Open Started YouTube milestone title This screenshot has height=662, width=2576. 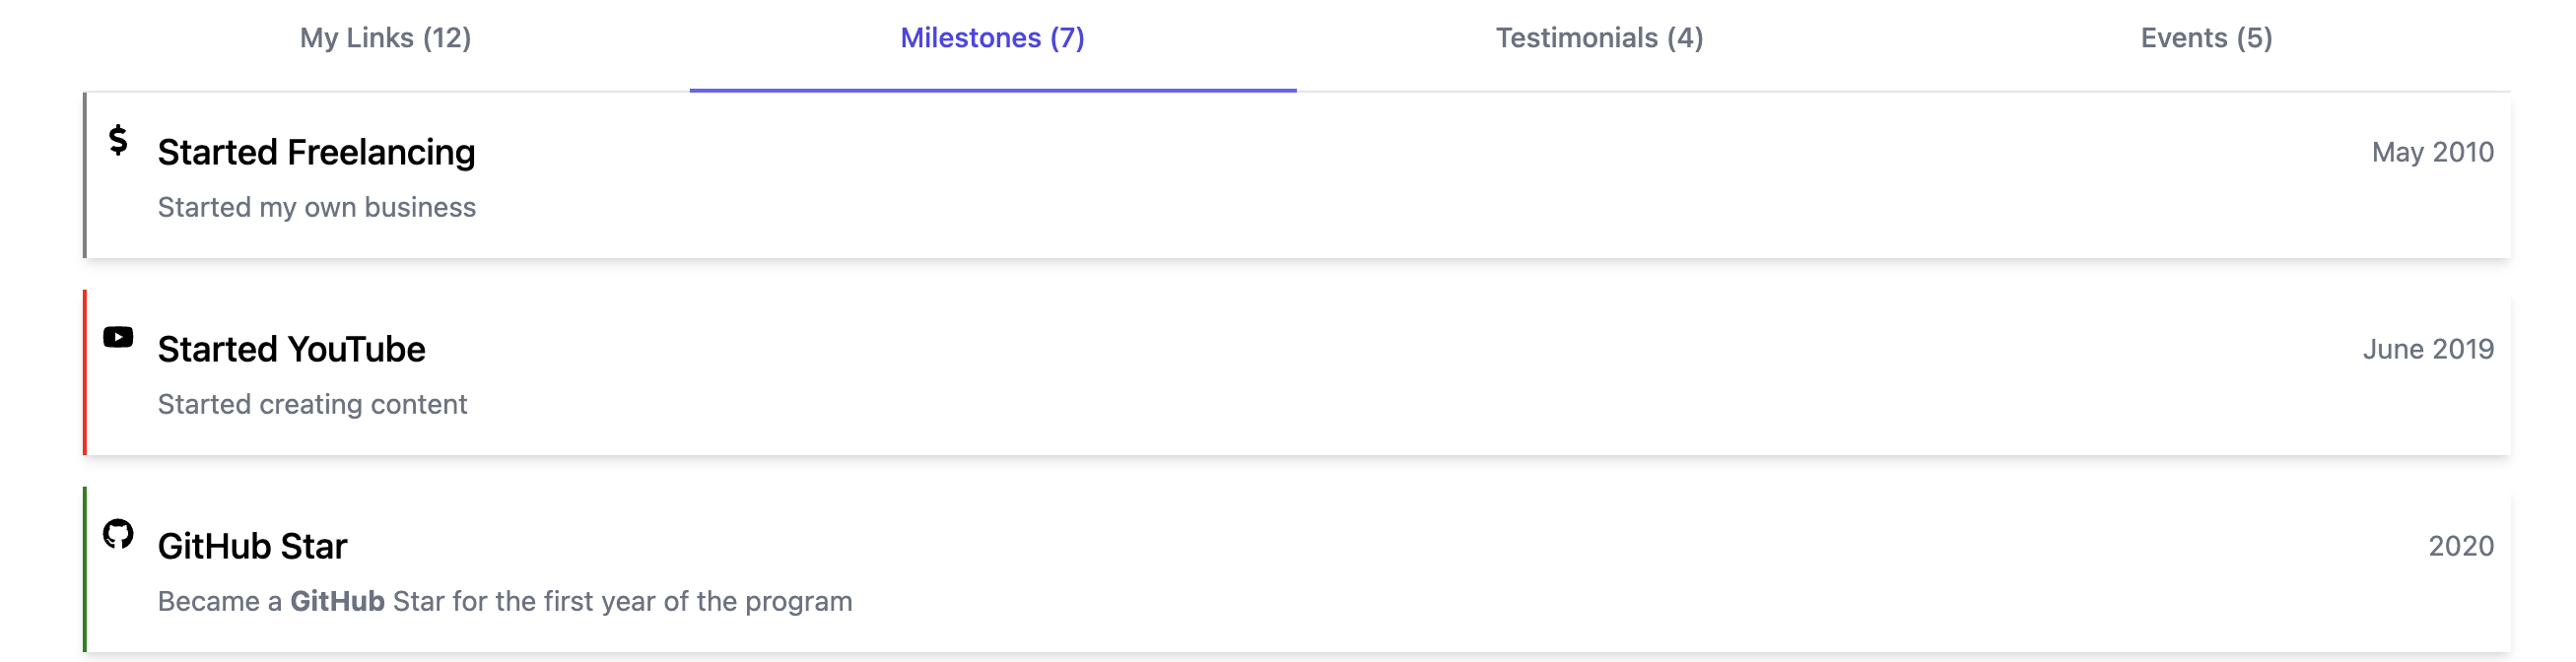(x=291, y=349)
